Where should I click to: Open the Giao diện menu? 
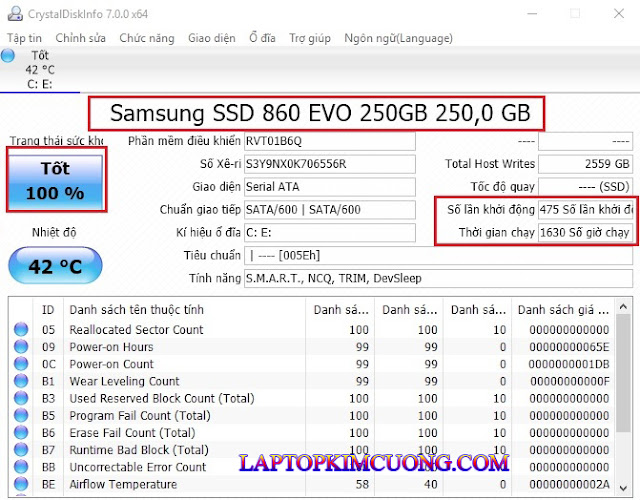coord(211,38)
